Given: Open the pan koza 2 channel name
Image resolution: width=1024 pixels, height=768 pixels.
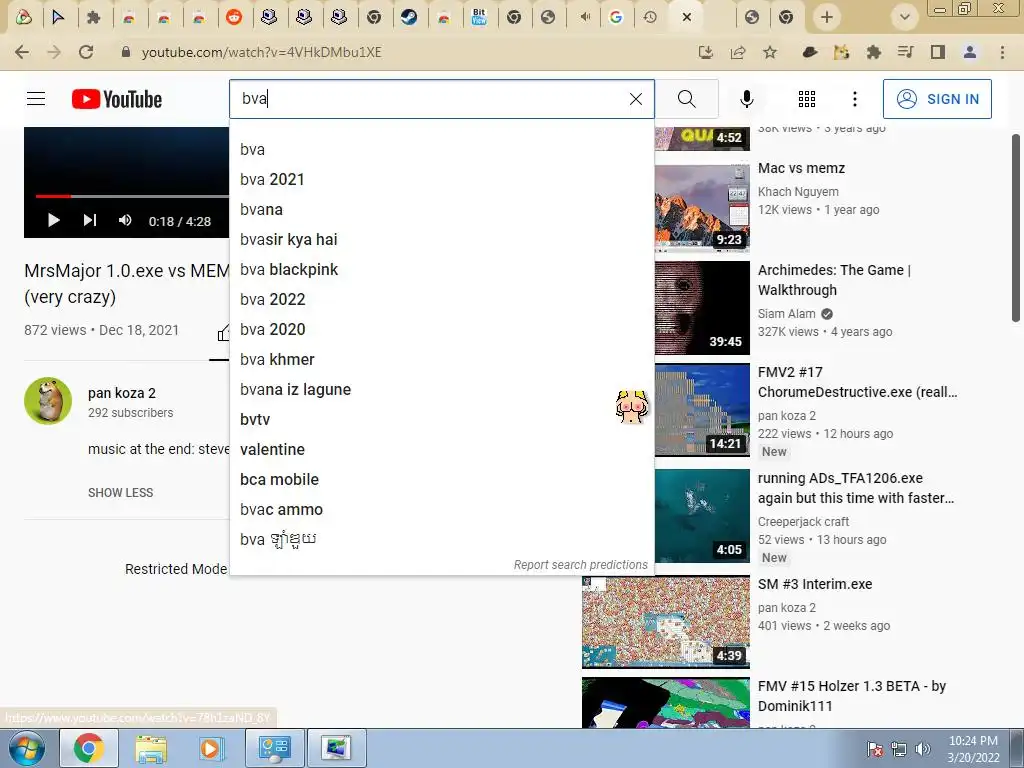Looking at the screenshot, I should coord(121,393).
